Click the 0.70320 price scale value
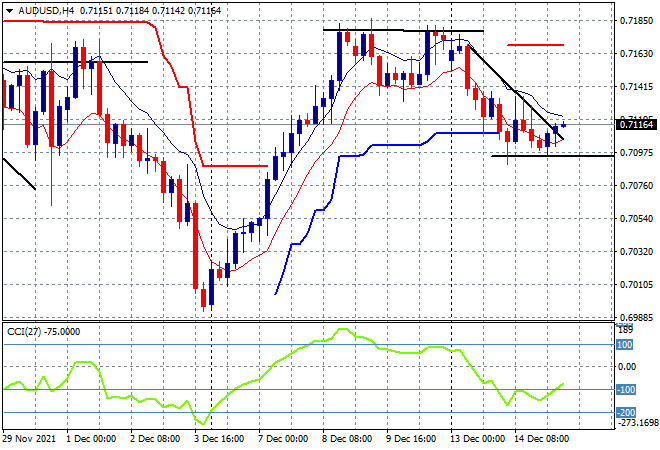 (636, 252)
